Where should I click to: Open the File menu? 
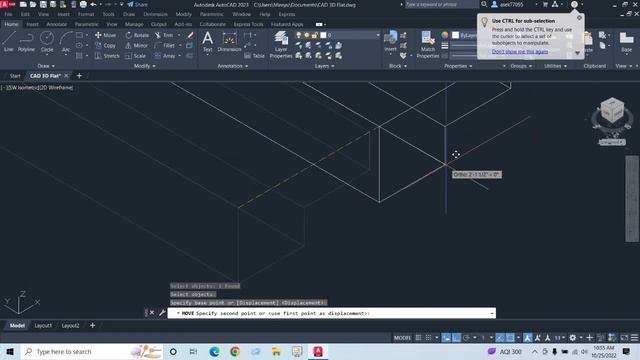point(8,14)
